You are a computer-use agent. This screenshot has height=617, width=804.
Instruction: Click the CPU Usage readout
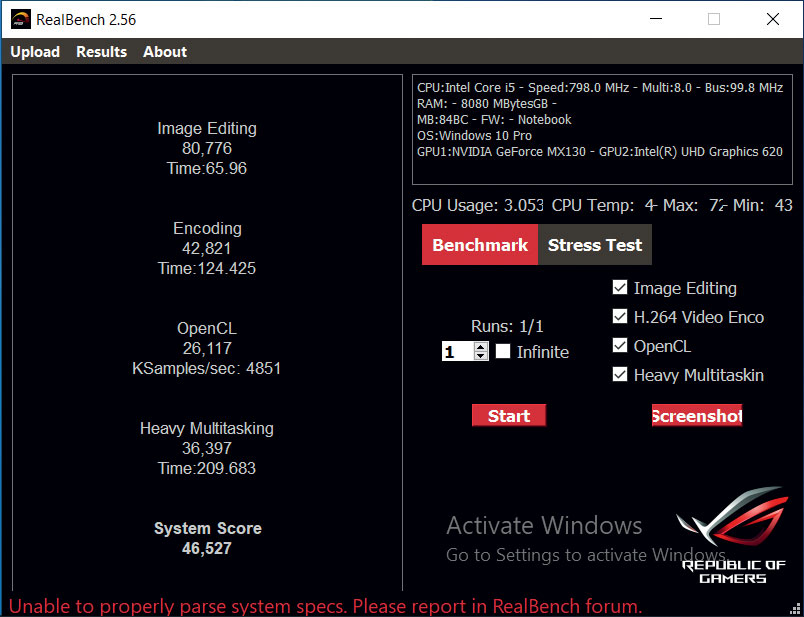[x=478, y=206]
